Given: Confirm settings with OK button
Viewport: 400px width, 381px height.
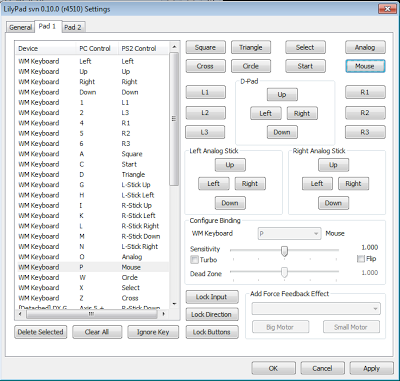Looking at the screenshot, I should click(273, 368).
